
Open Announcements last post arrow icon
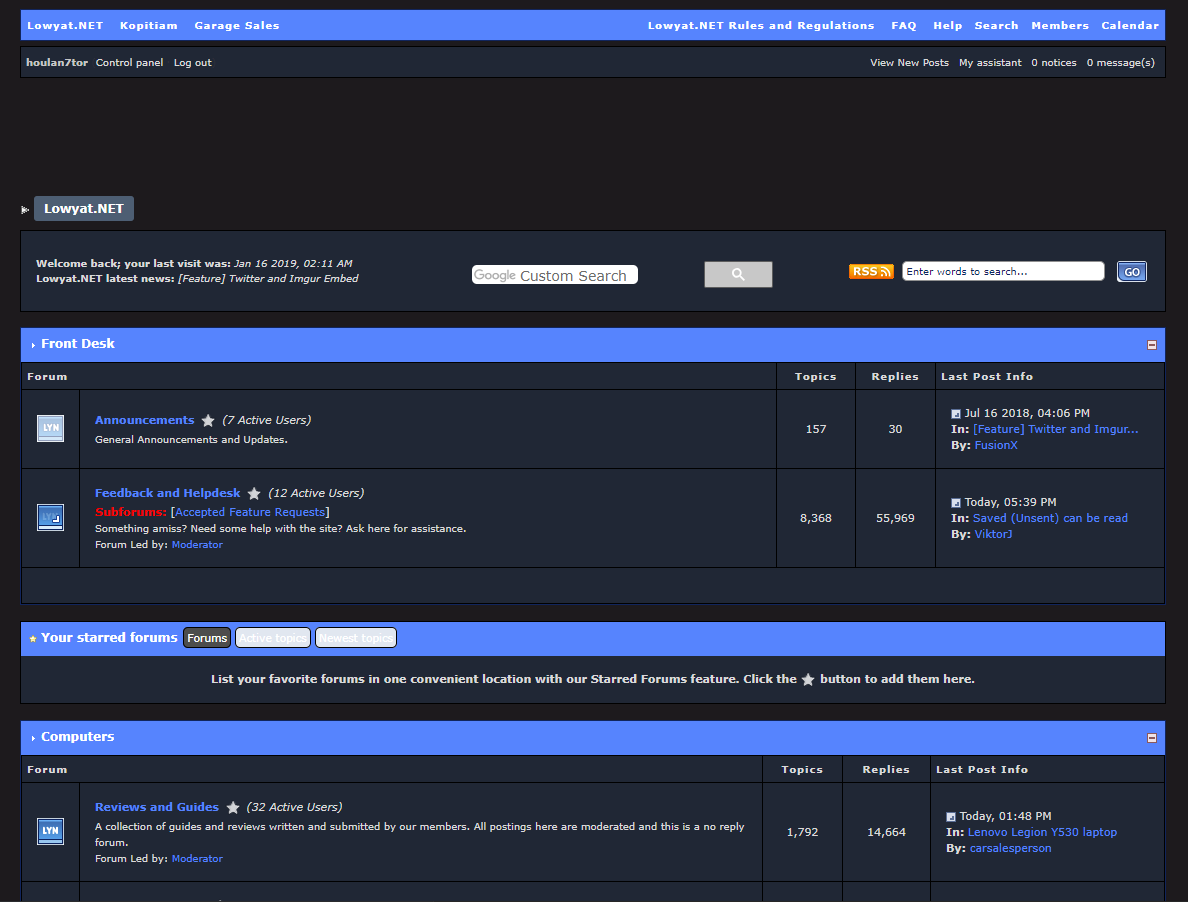point(955,414)
